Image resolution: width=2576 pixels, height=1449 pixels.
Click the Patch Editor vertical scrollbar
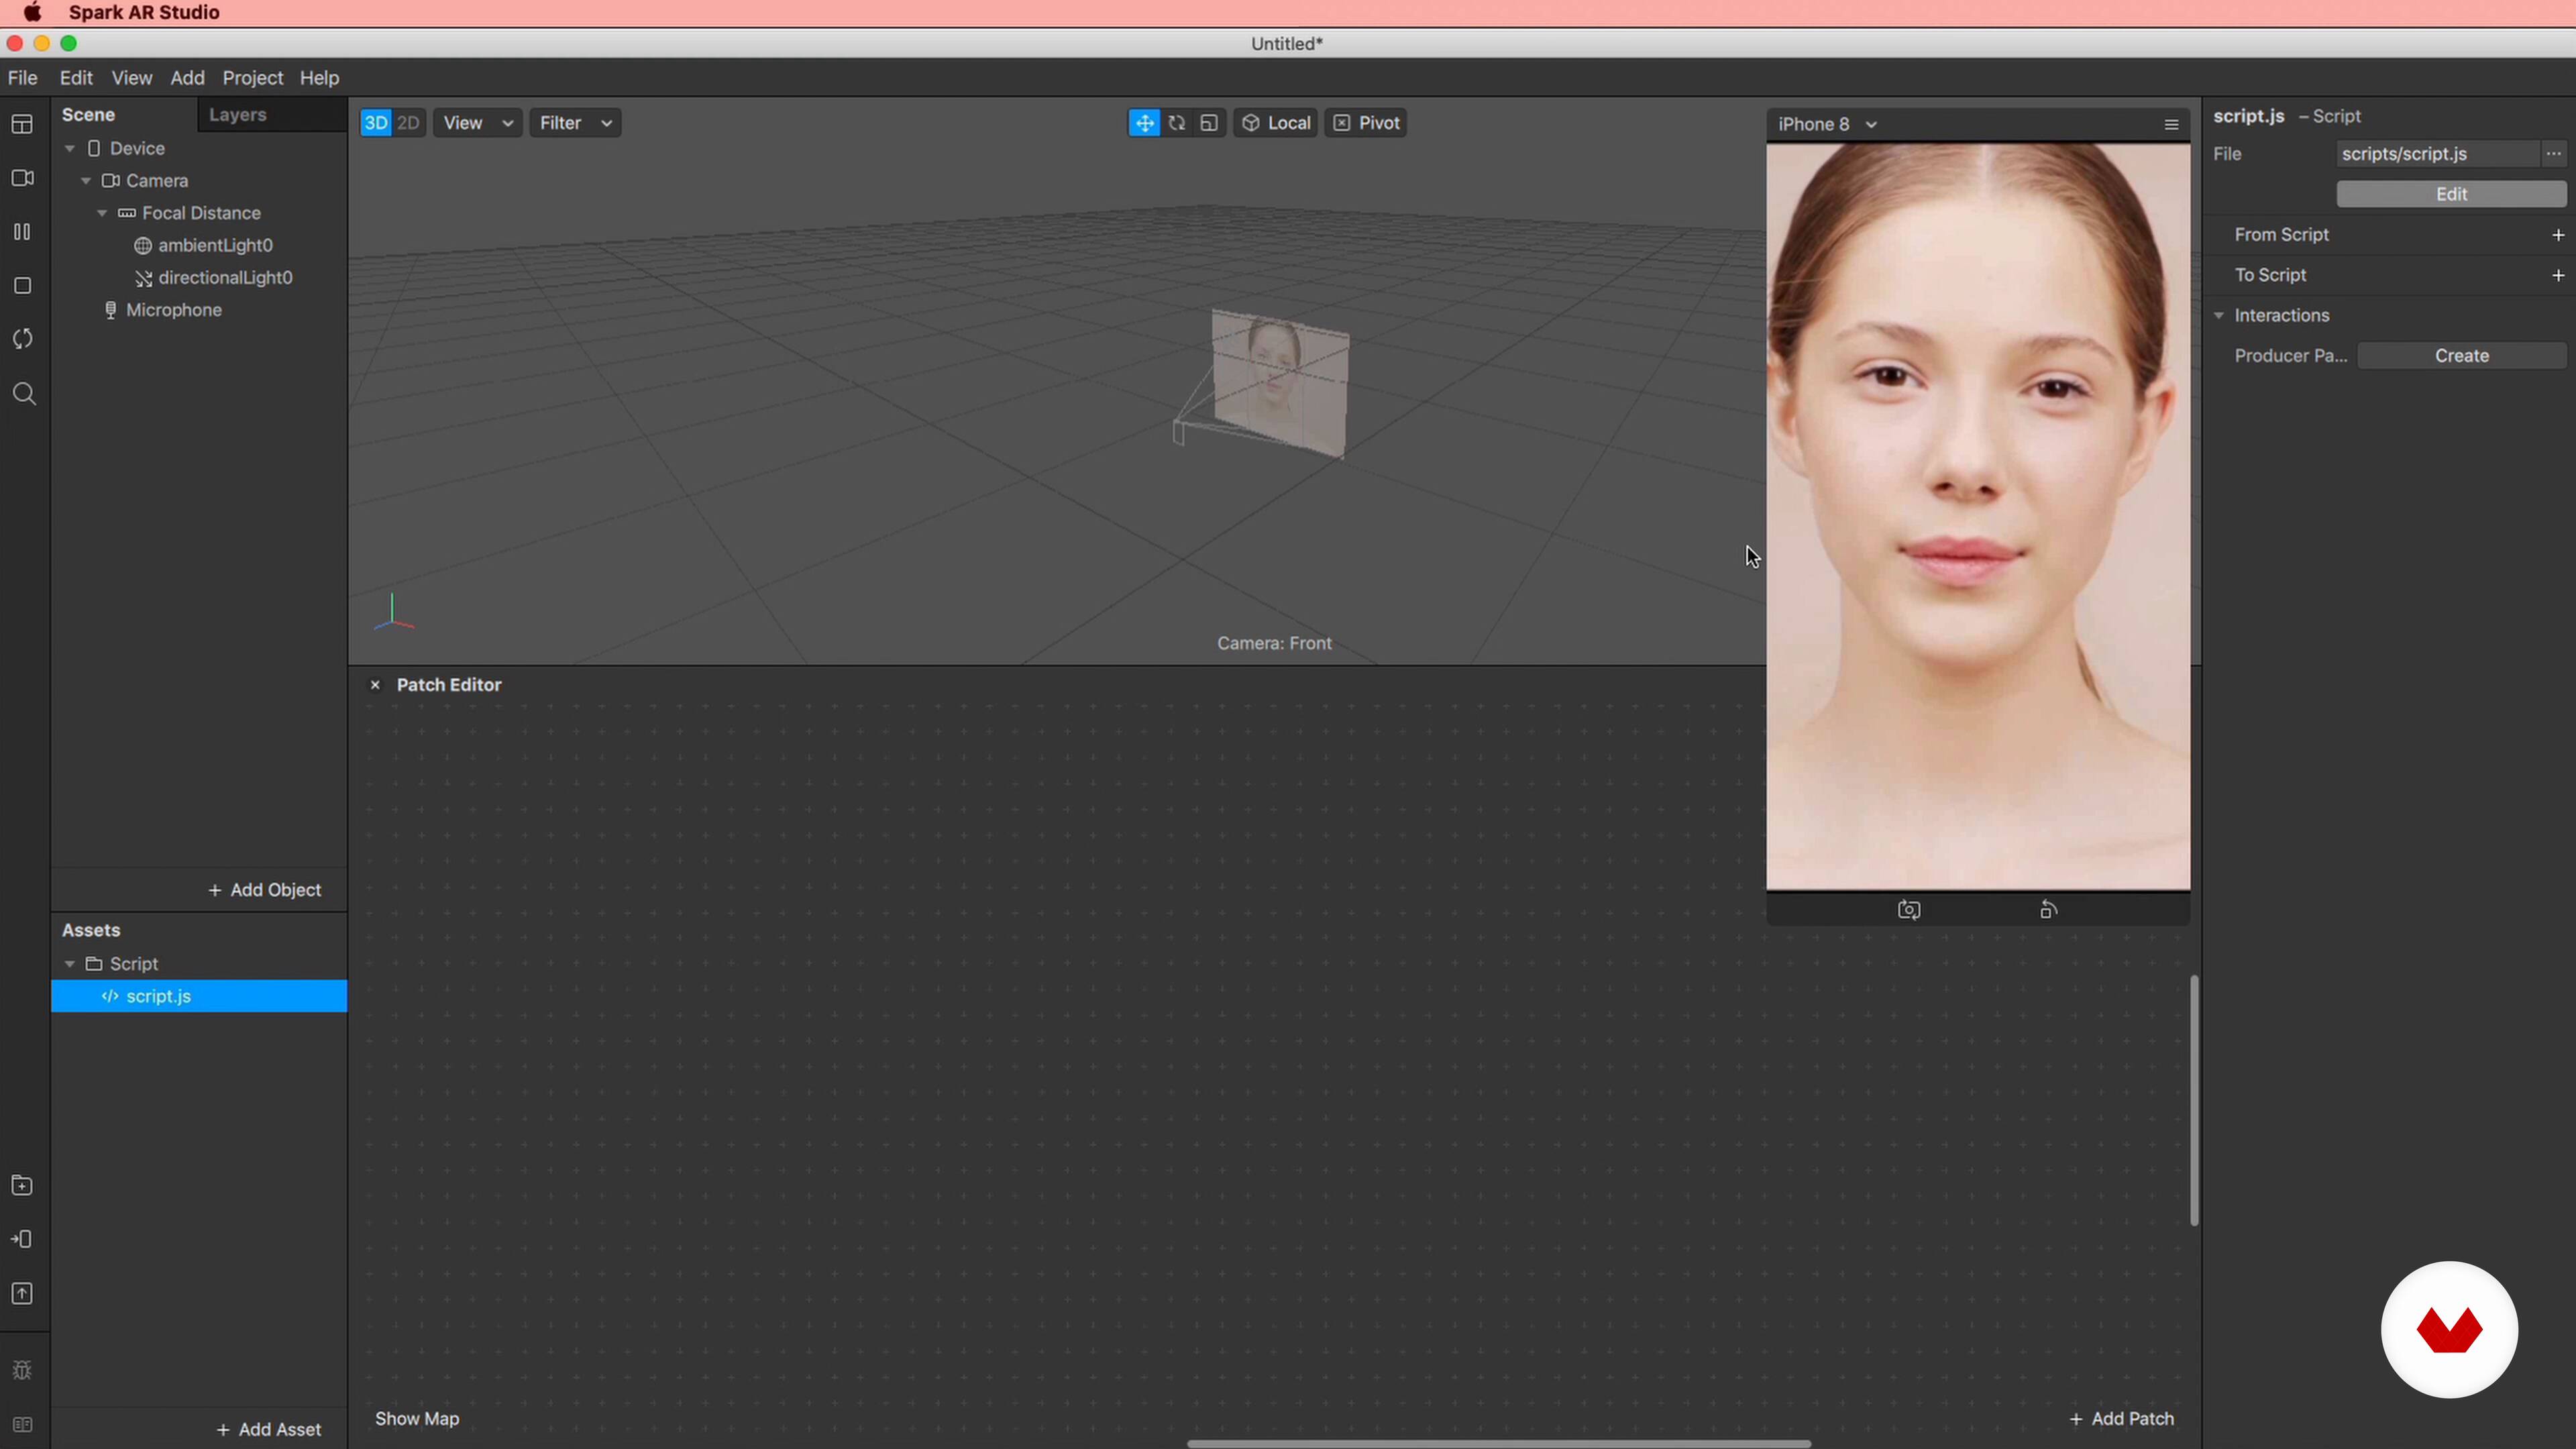(2194, 1100)
